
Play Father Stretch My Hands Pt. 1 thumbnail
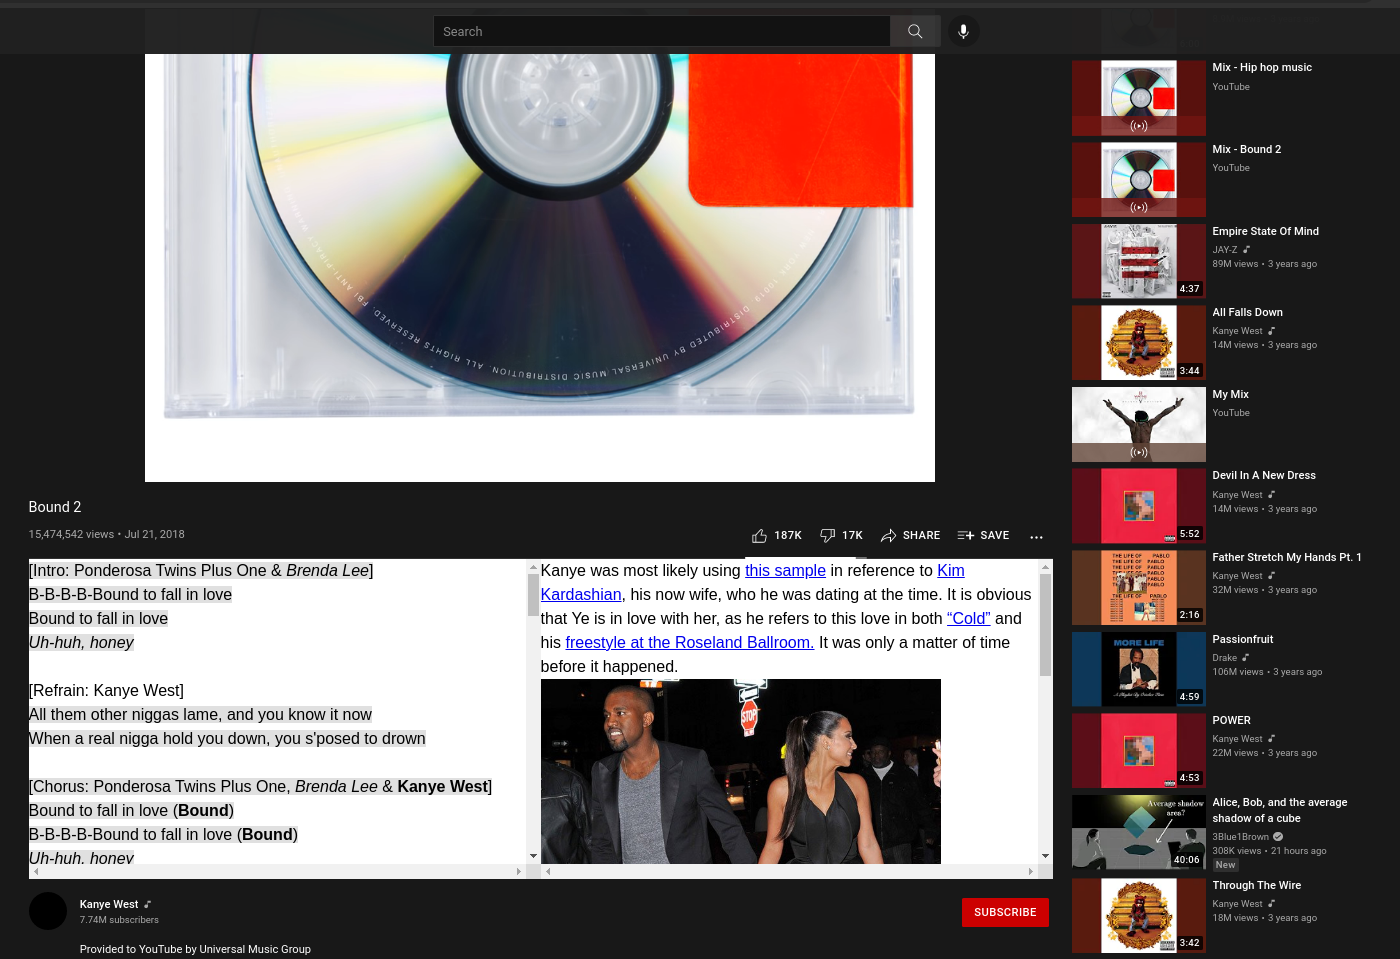click(x=1139, y=588)
